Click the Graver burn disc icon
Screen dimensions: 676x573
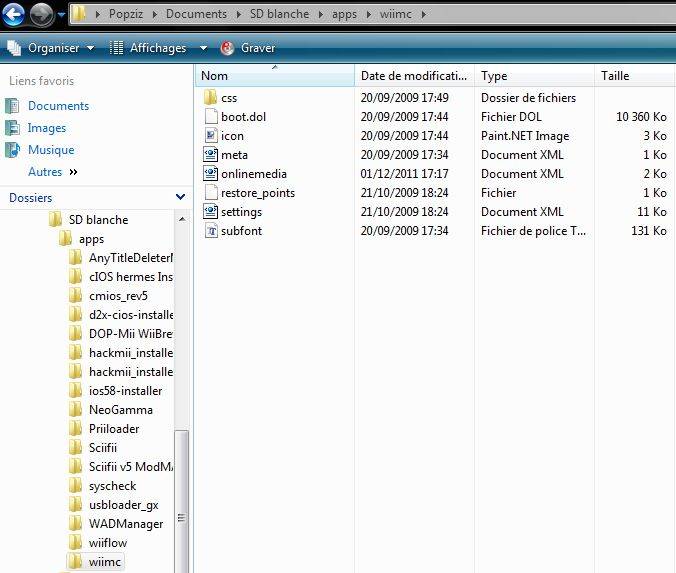point(228,48)
